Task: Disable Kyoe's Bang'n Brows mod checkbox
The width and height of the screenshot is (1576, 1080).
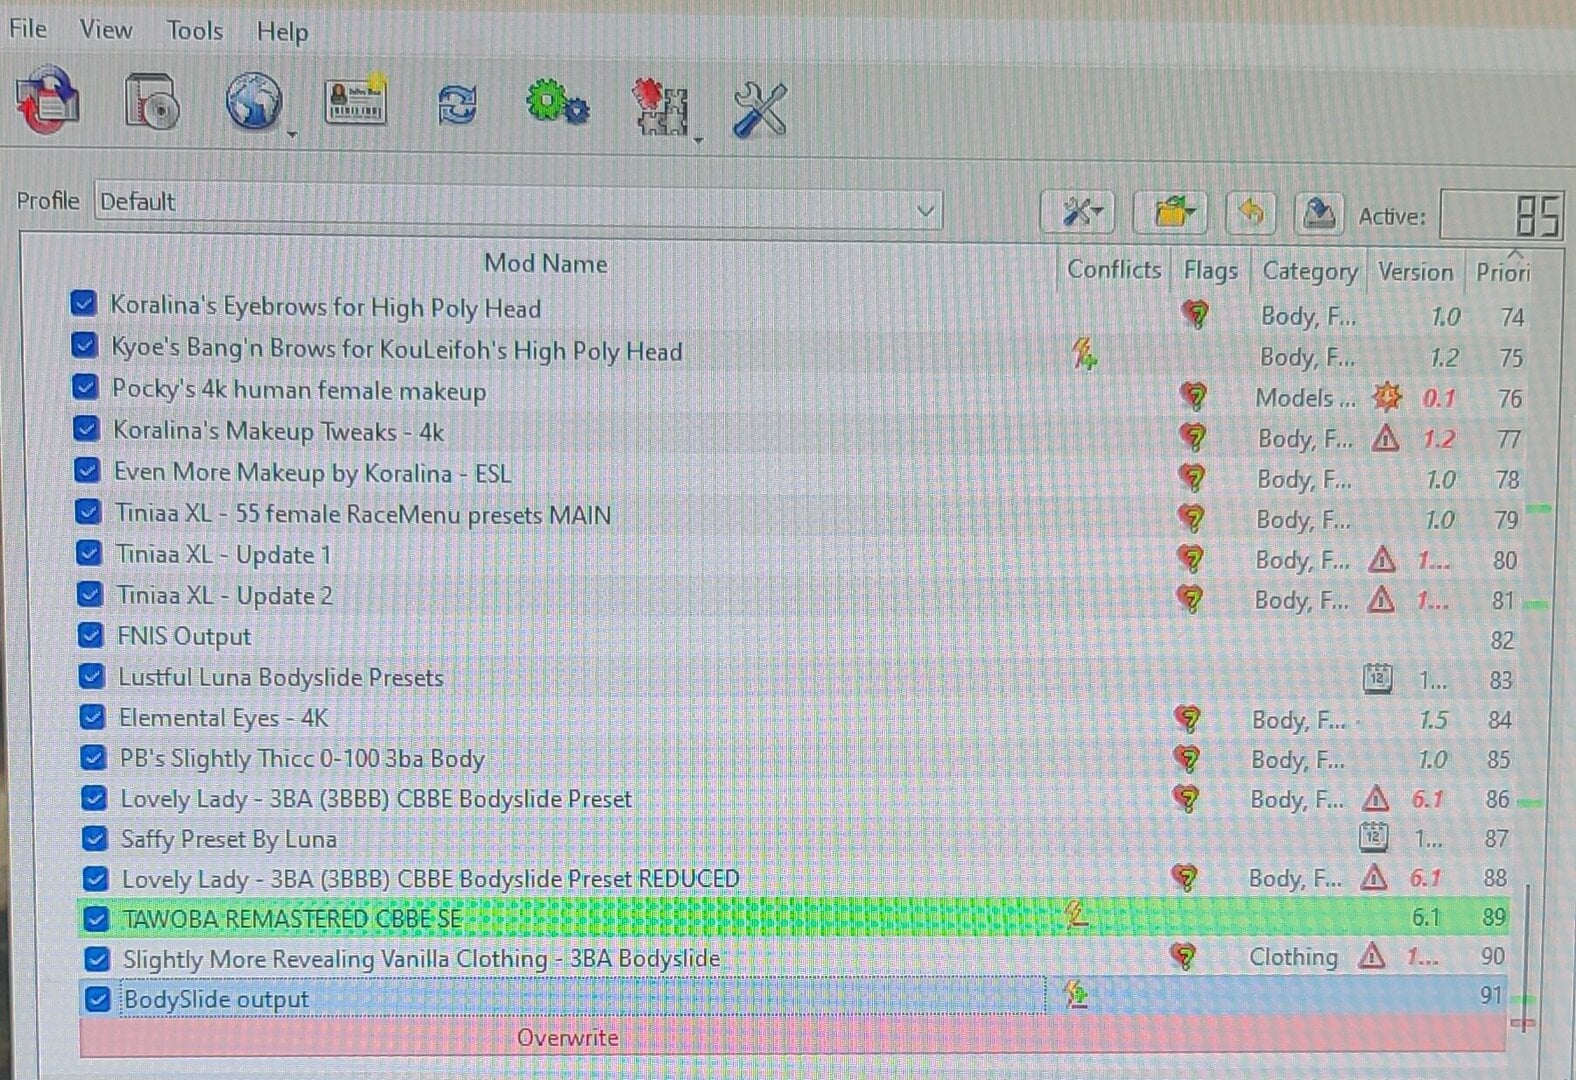Action: [84, 345]
